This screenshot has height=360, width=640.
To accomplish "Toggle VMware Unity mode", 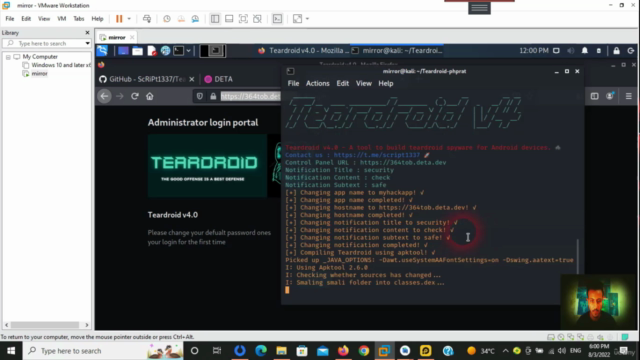I will click(x=257, y=19).
